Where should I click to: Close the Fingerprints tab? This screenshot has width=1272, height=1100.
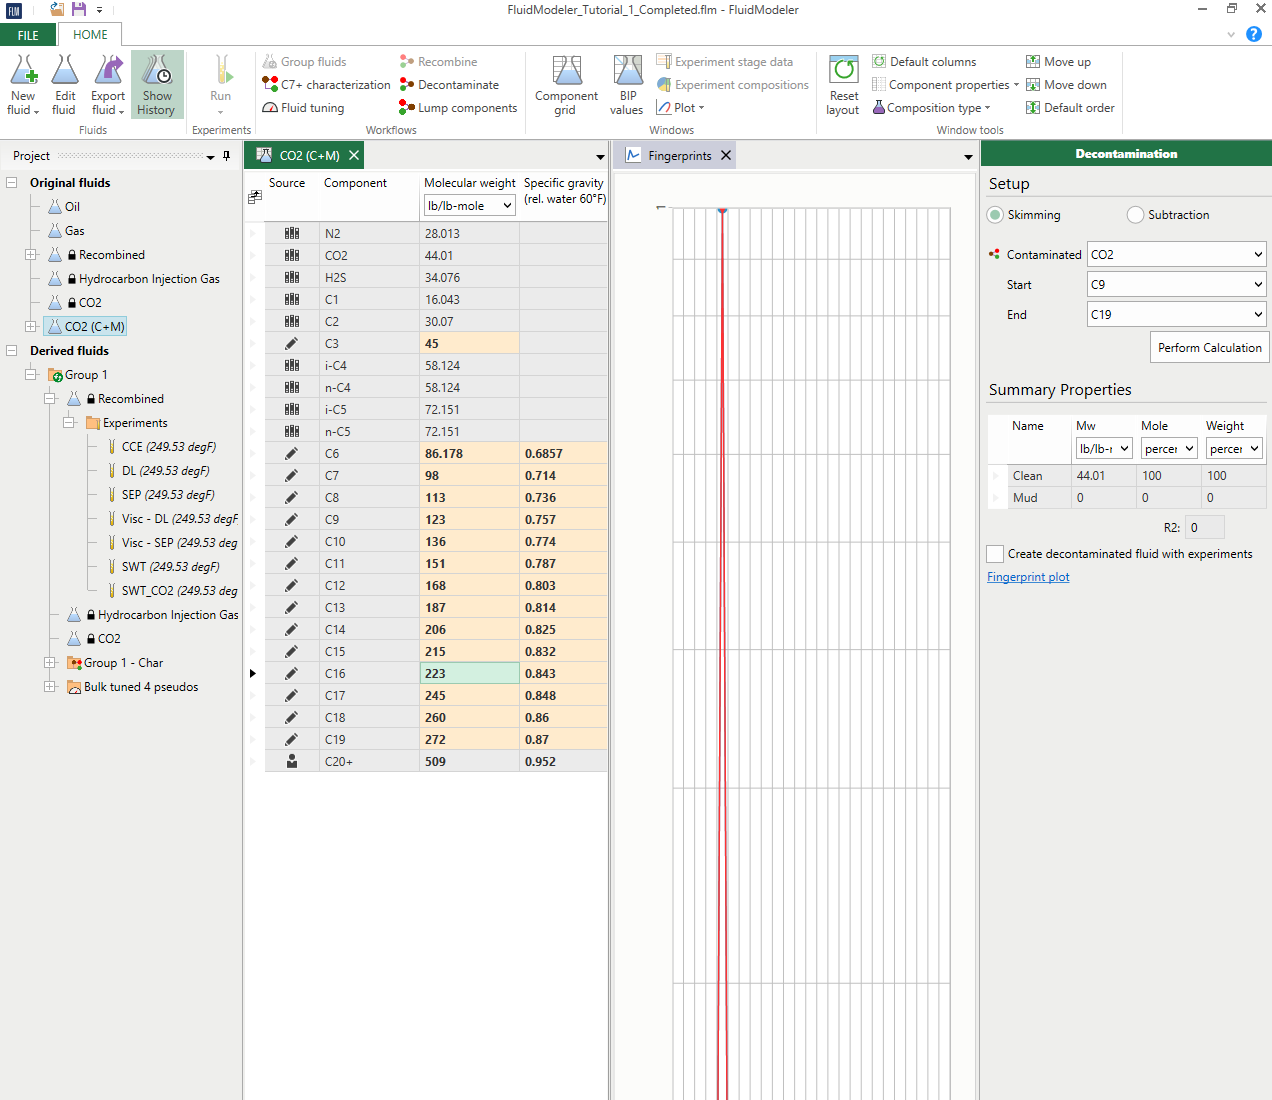pyautogui.click(x=726, y=156)
